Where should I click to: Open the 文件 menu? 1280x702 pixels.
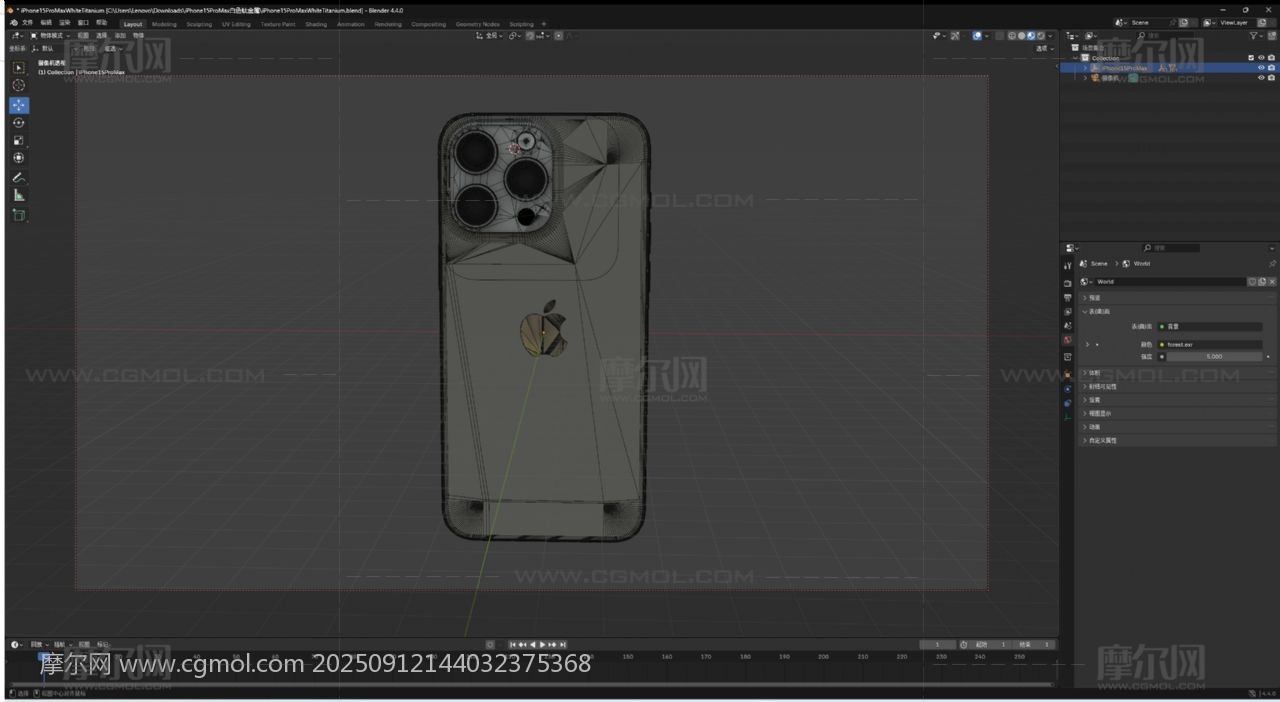(27, 22)
